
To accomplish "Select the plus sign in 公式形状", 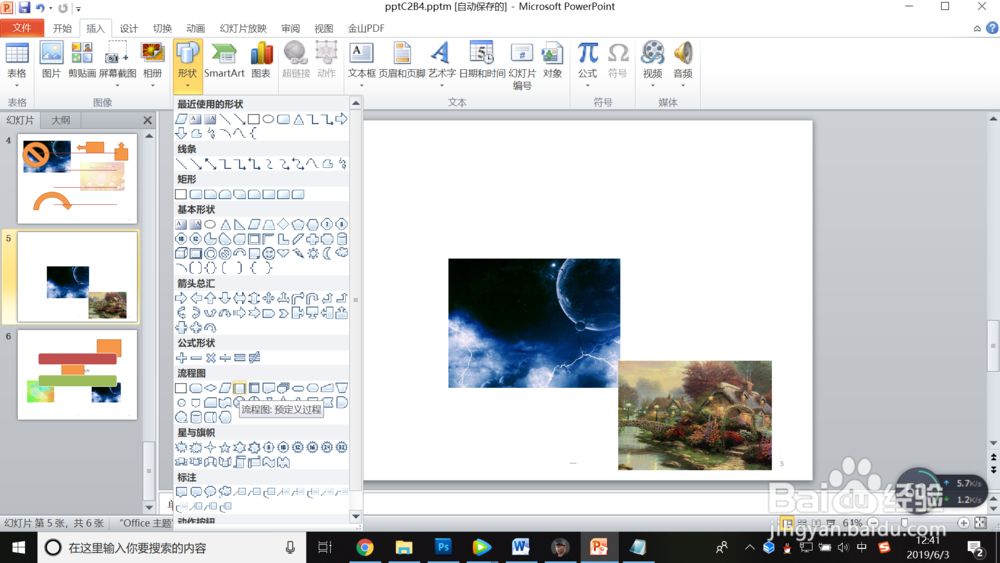I will click(182, 358).
